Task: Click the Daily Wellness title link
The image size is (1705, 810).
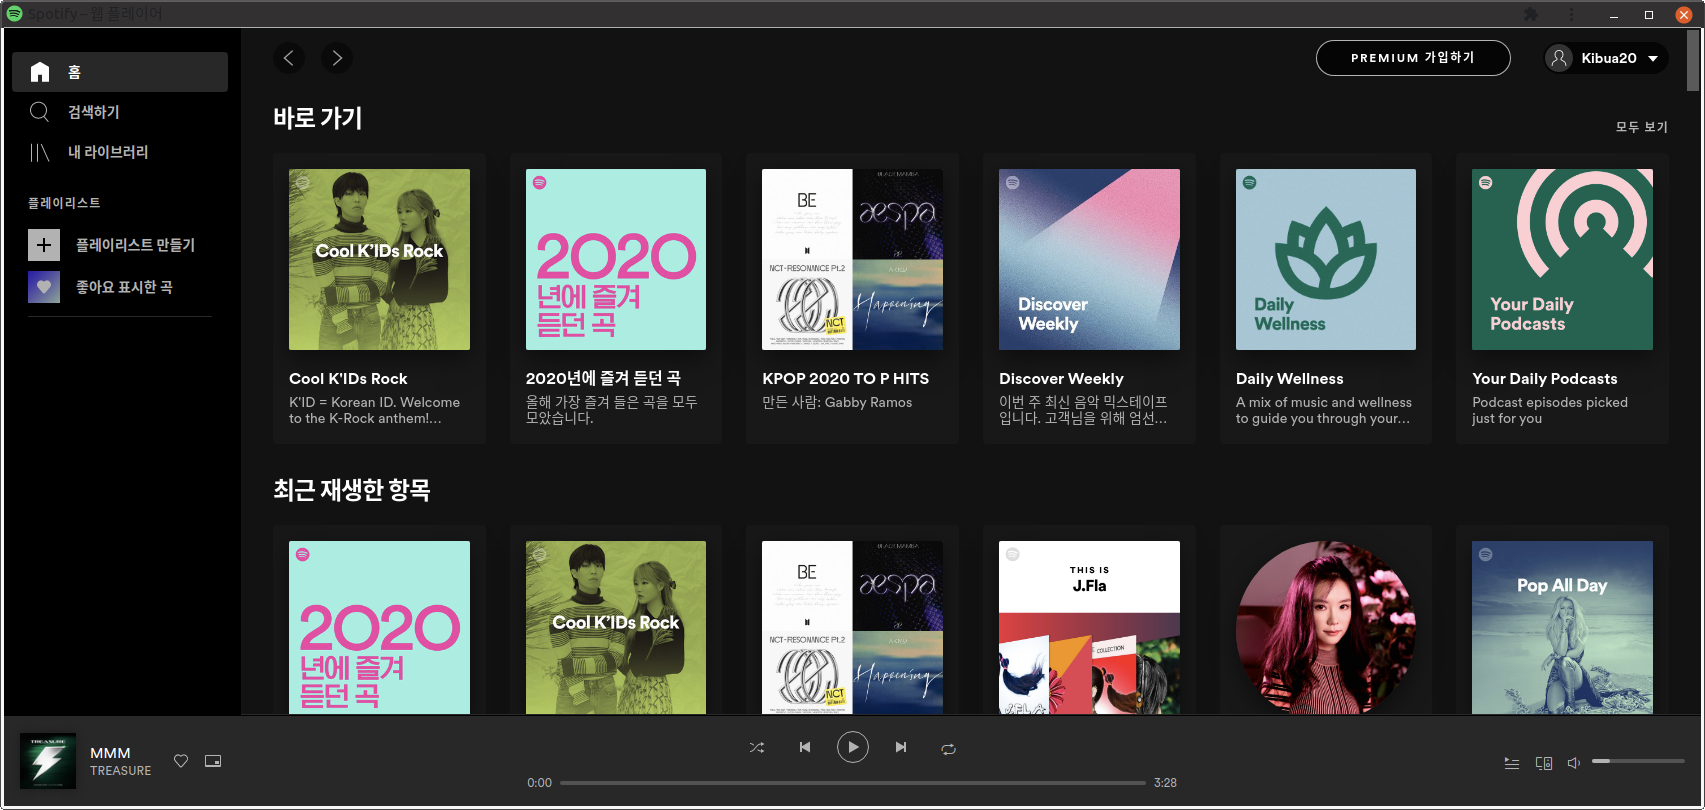Action: (1289, 378)
